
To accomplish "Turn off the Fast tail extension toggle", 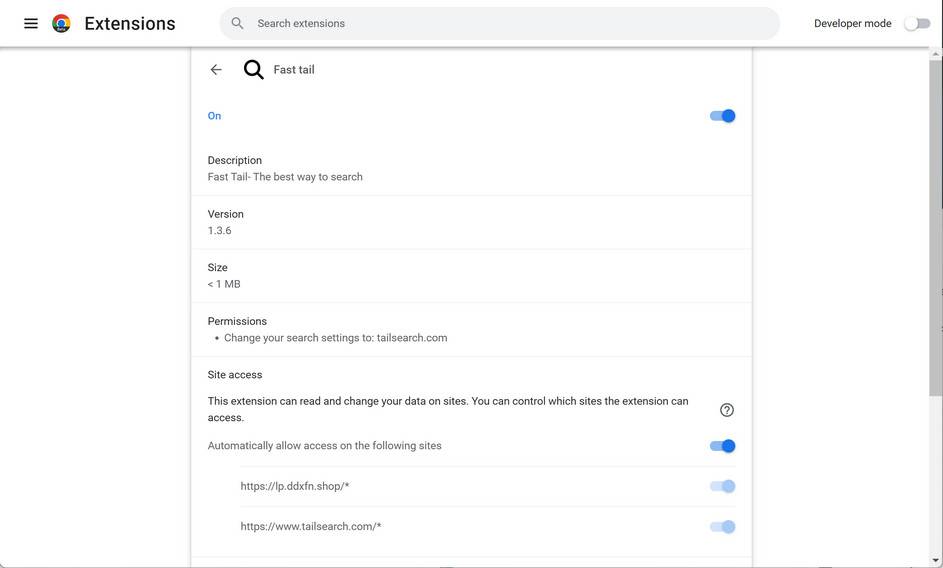I will pyautogui.click(x=723, y=116).
